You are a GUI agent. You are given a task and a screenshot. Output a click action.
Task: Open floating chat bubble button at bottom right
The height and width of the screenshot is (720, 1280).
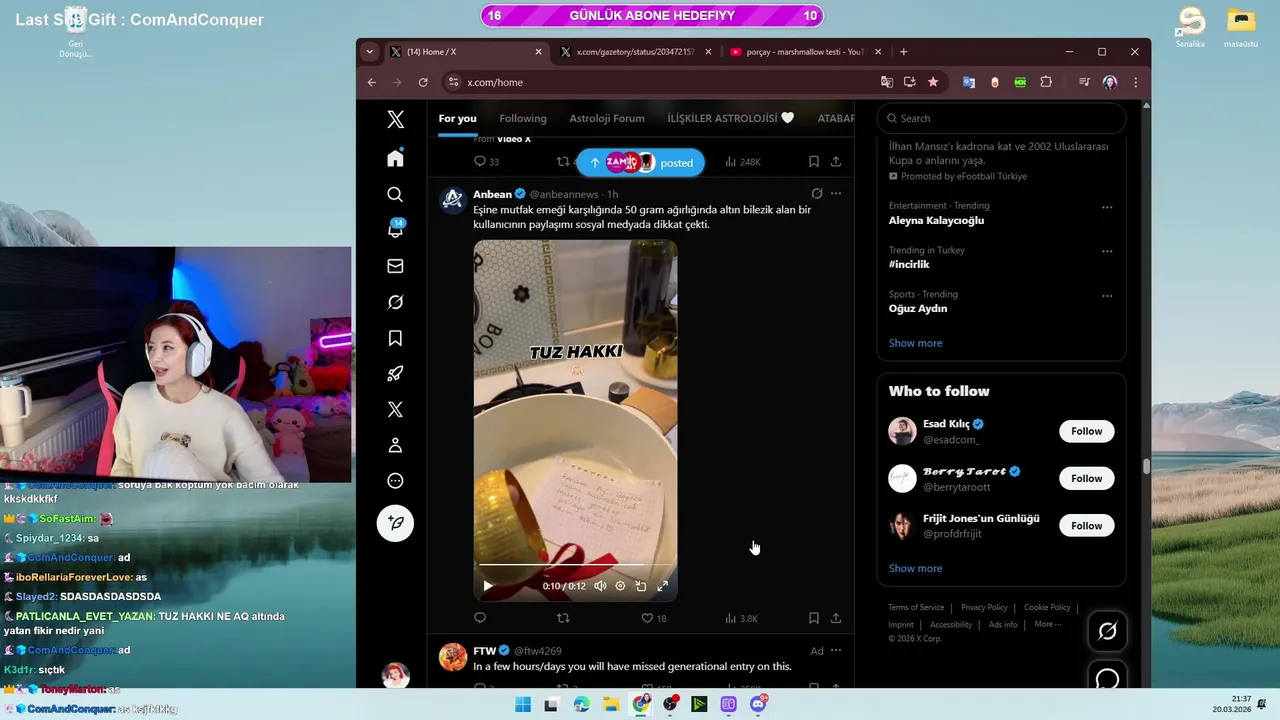click(1107, 679)
